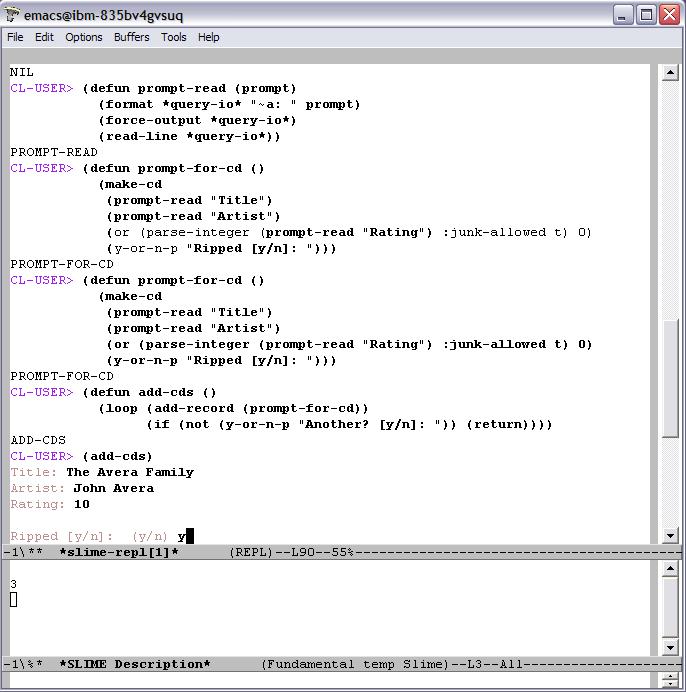This screenshot has width=686, height=692.
Task: Click the REPL pane's scroll up arrow
Action: pos(671,72)
